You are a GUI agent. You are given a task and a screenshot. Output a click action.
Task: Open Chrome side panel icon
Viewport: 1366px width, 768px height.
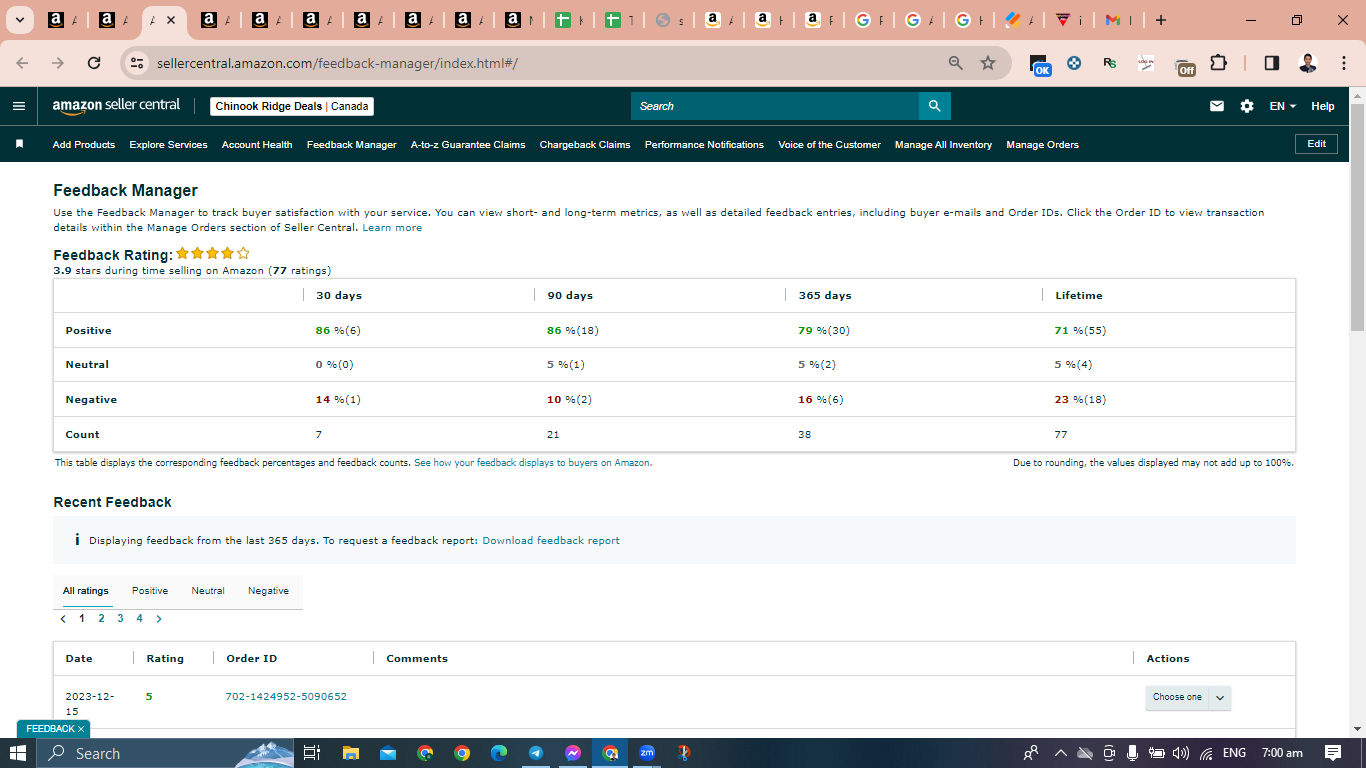click(x=1272, y=63)
